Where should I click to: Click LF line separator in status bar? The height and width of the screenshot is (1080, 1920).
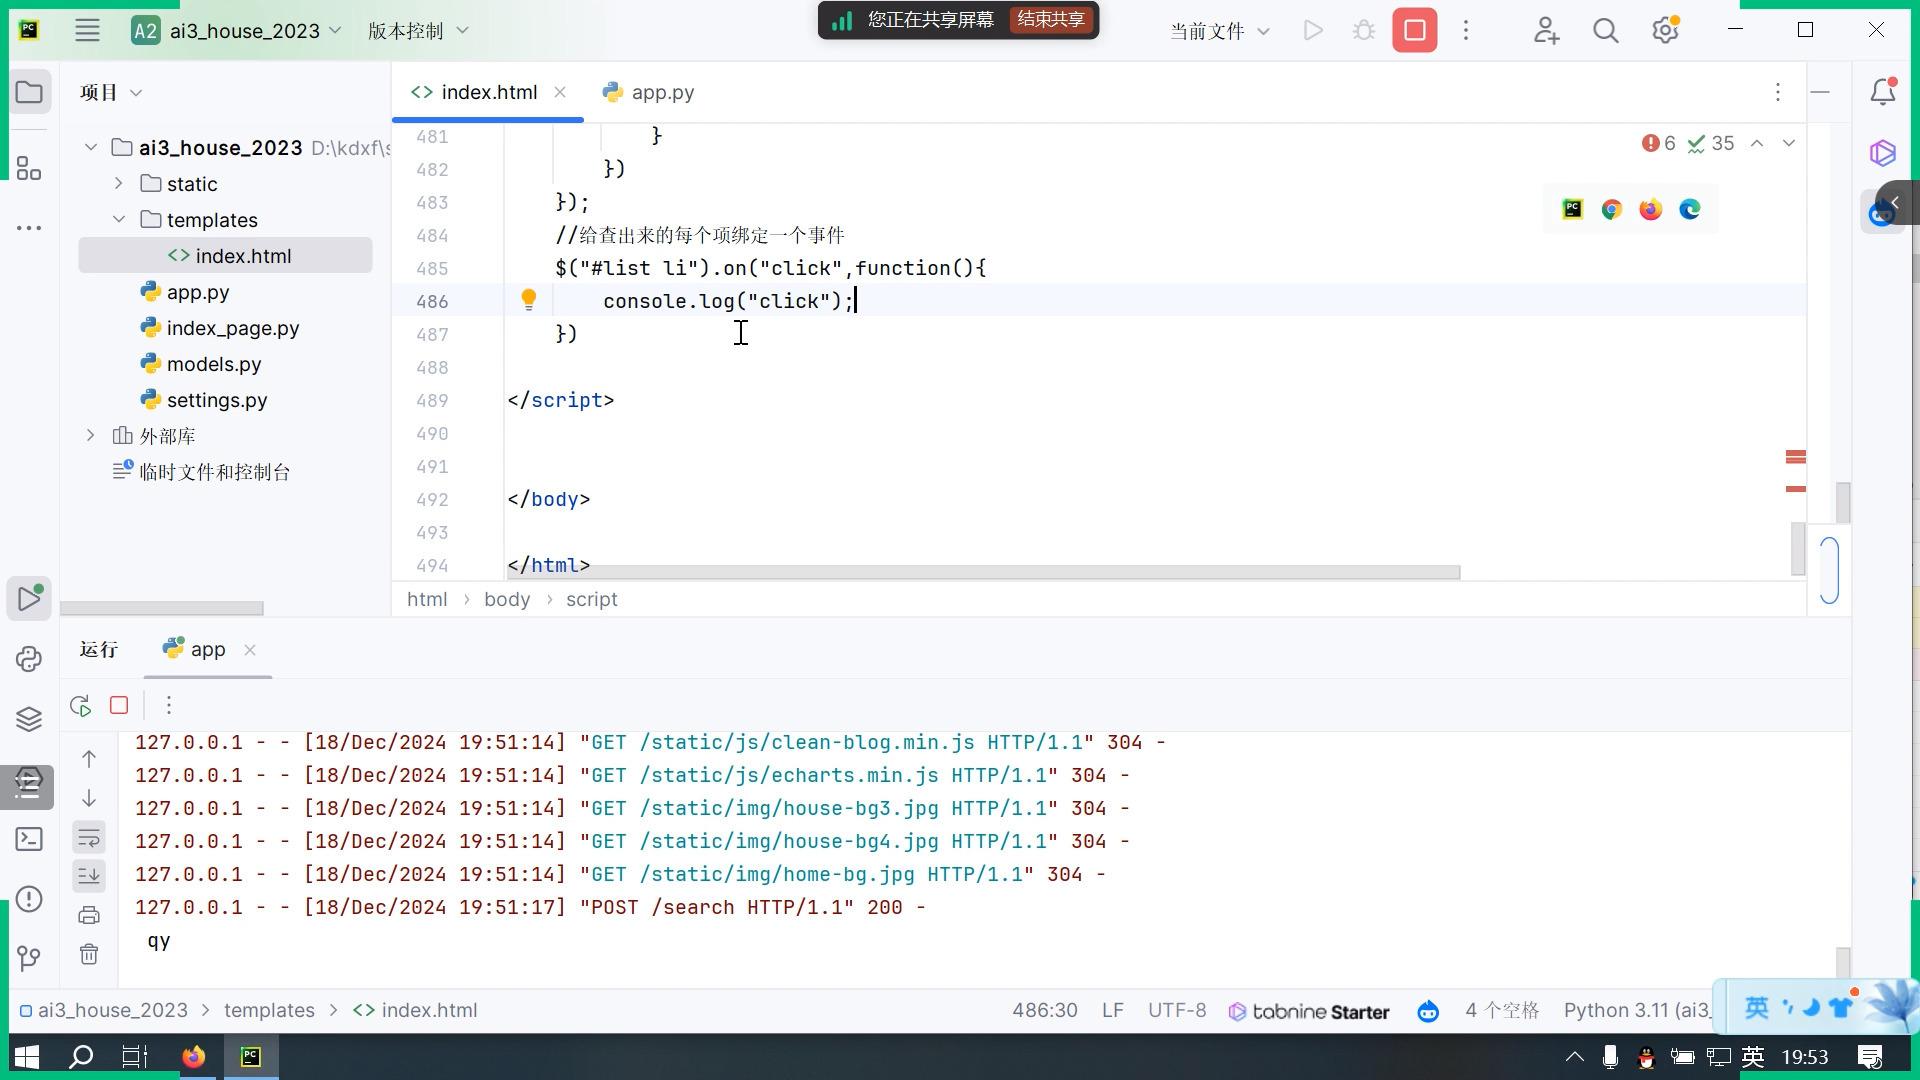(1112, 1010)
